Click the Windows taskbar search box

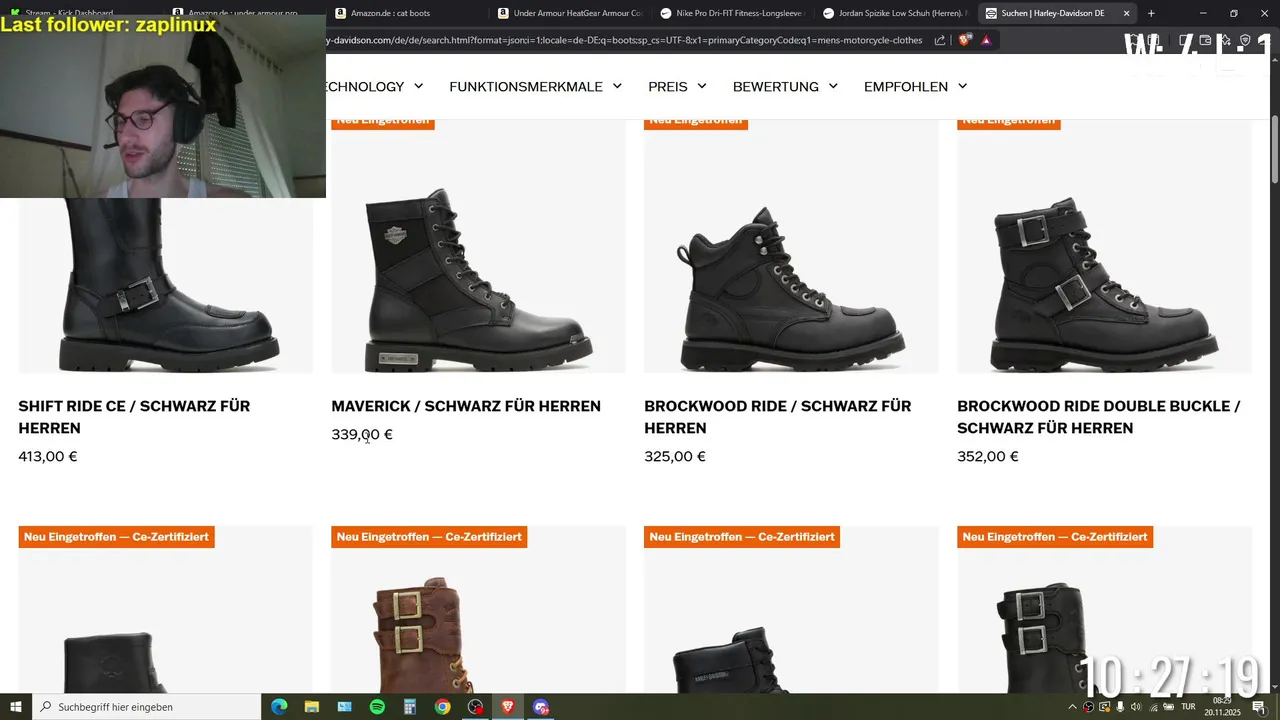146,707
